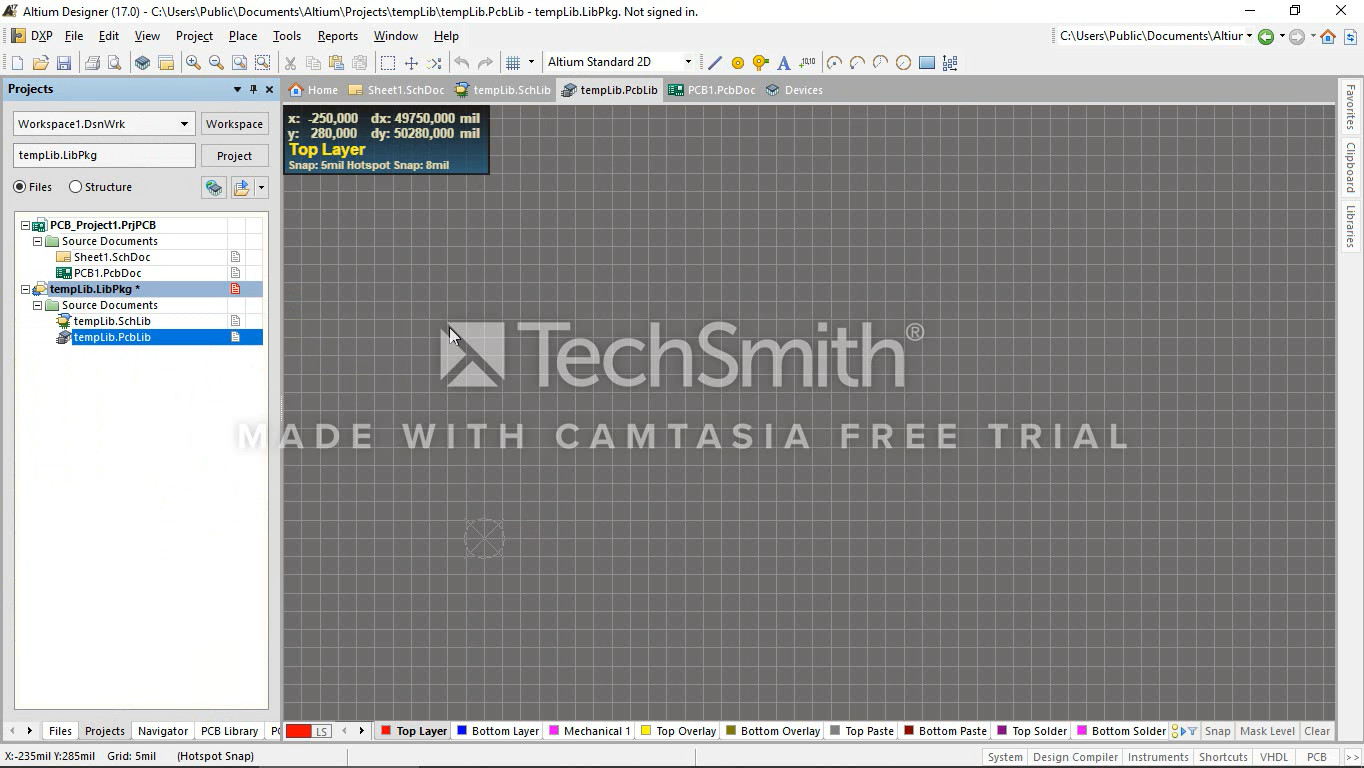Image resolution: width=1364 pixels, height=768 pixels.
Task: Select the Structure radio button
Action: tap(75, 187)
